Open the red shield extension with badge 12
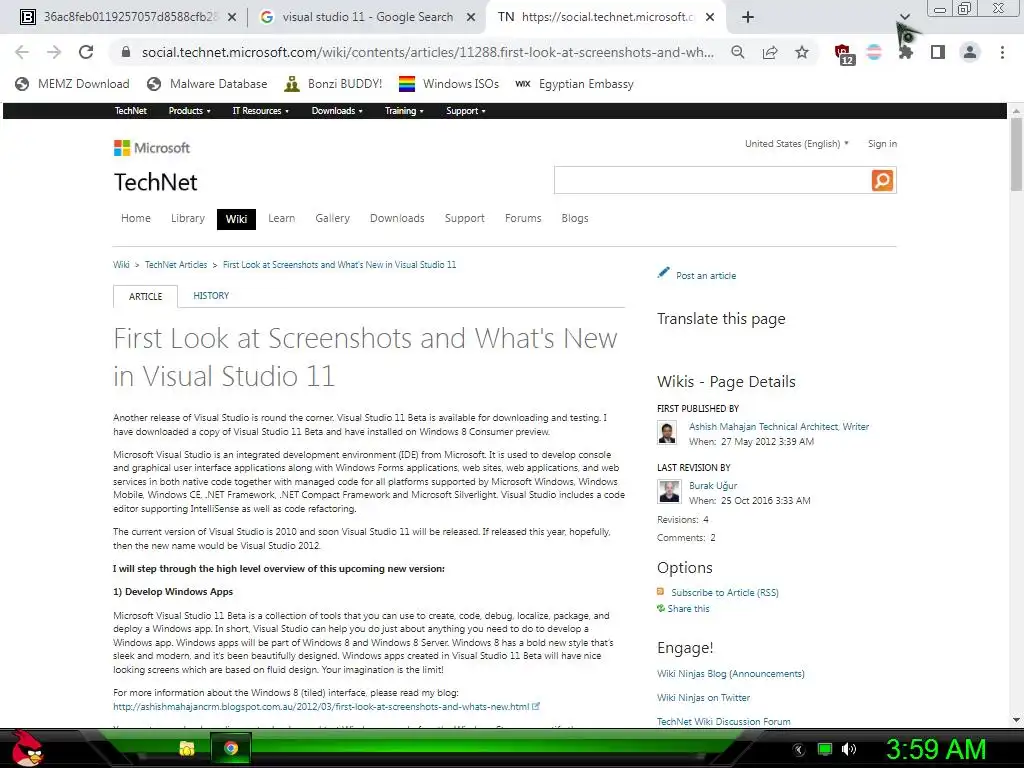The height and width of the screenshot is (768, 1024). [x=843, y=54]
